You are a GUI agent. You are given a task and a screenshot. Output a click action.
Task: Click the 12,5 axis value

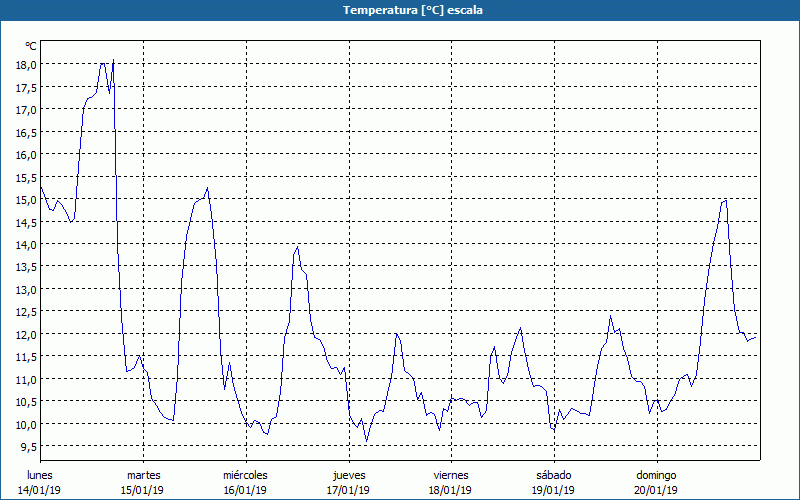[x=28, y=312]
